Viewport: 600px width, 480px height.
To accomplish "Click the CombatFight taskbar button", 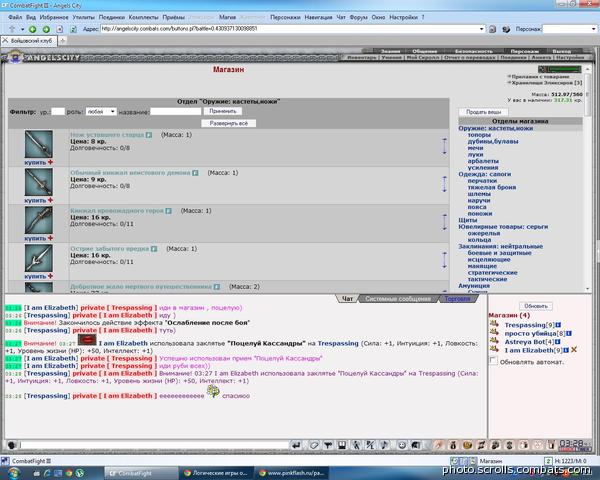I will click(x=141, y=473).
